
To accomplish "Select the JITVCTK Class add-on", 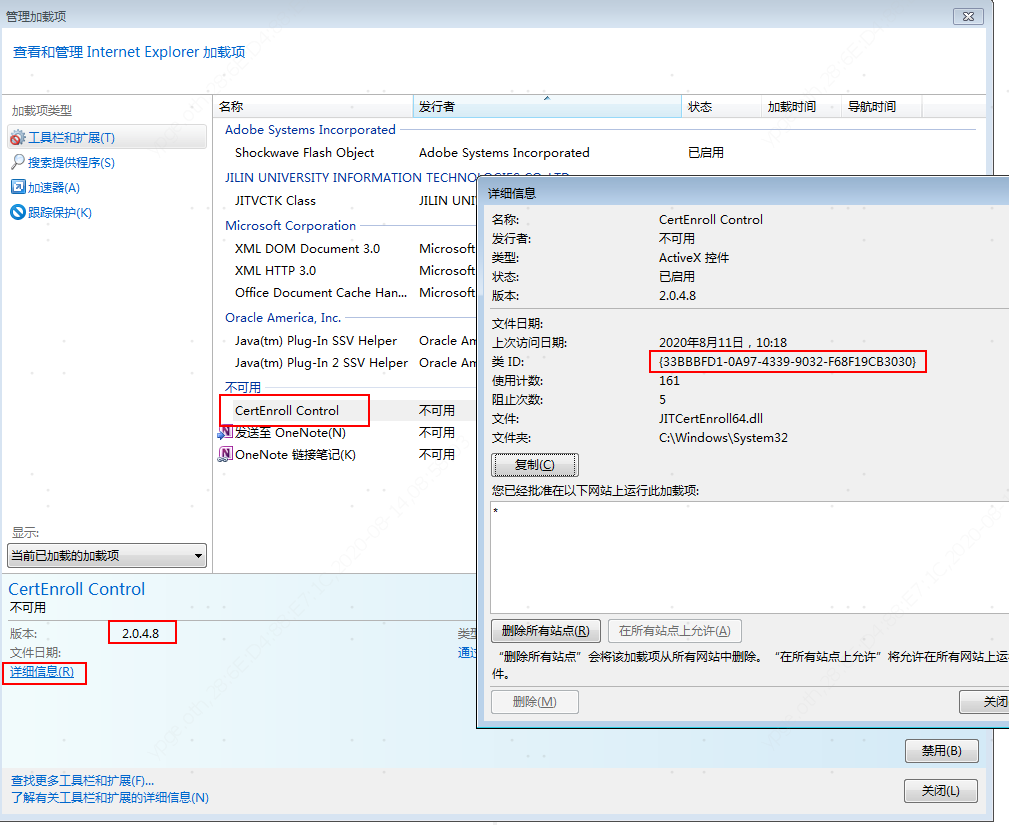I will point(275,200).
